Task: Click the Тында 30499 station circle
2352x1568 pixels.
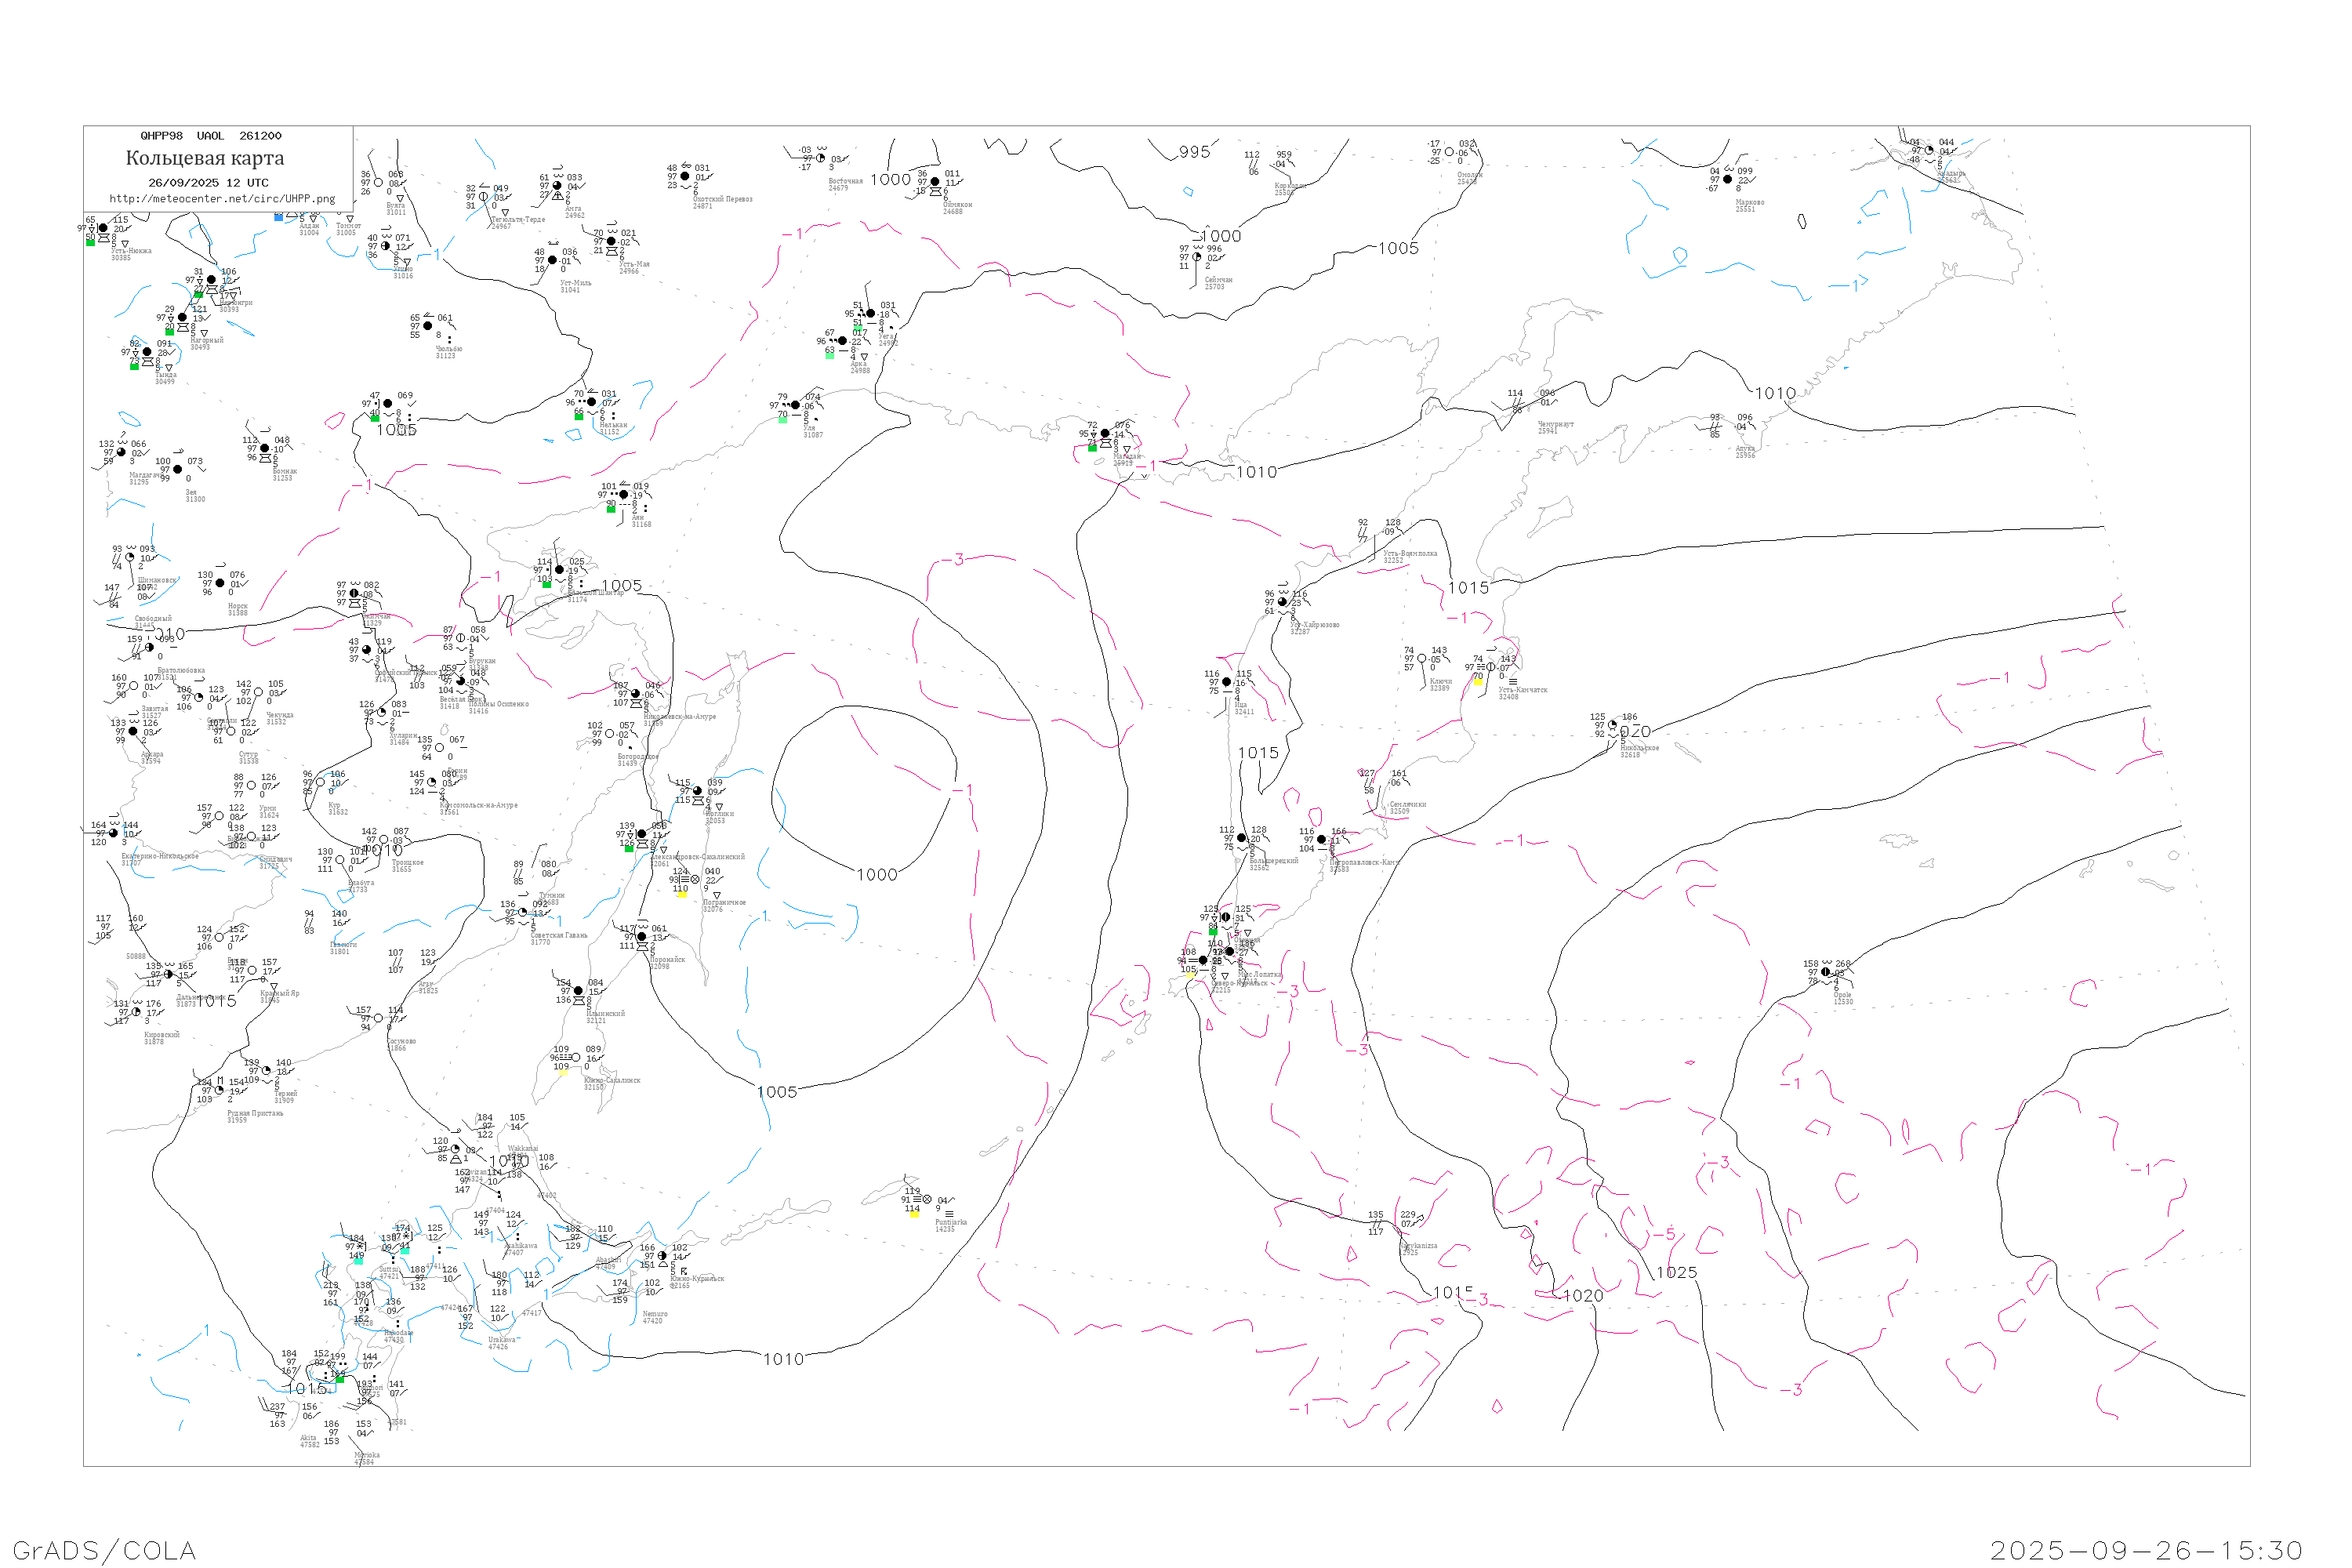Action: (x=147, y=352)
